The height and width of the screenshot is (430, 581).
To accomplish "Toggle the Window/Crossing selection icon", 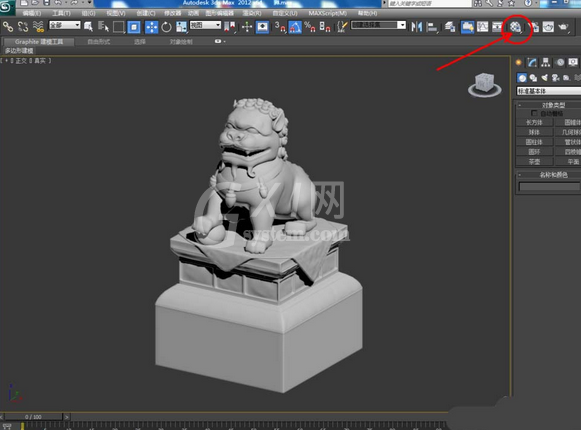I will coord(134,27).
